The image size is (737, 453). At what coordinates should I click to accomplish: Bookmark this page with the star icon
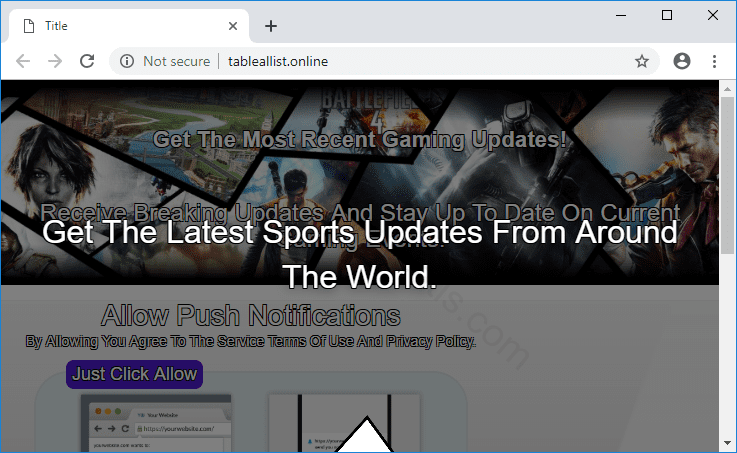point(642,61)
